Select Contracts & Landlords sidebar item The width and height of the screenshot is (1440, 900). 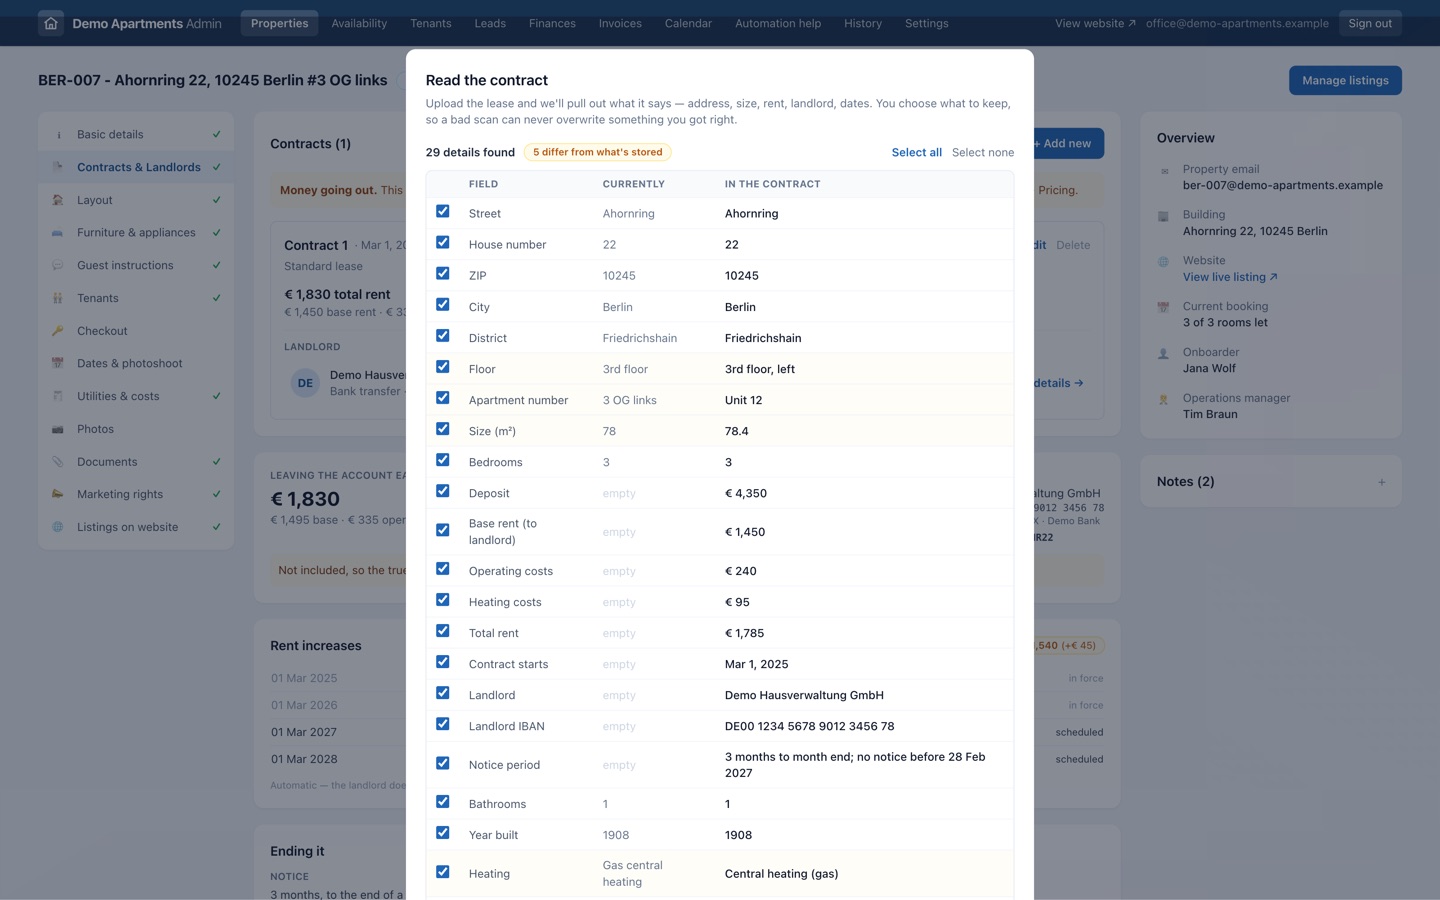(136, 167)
